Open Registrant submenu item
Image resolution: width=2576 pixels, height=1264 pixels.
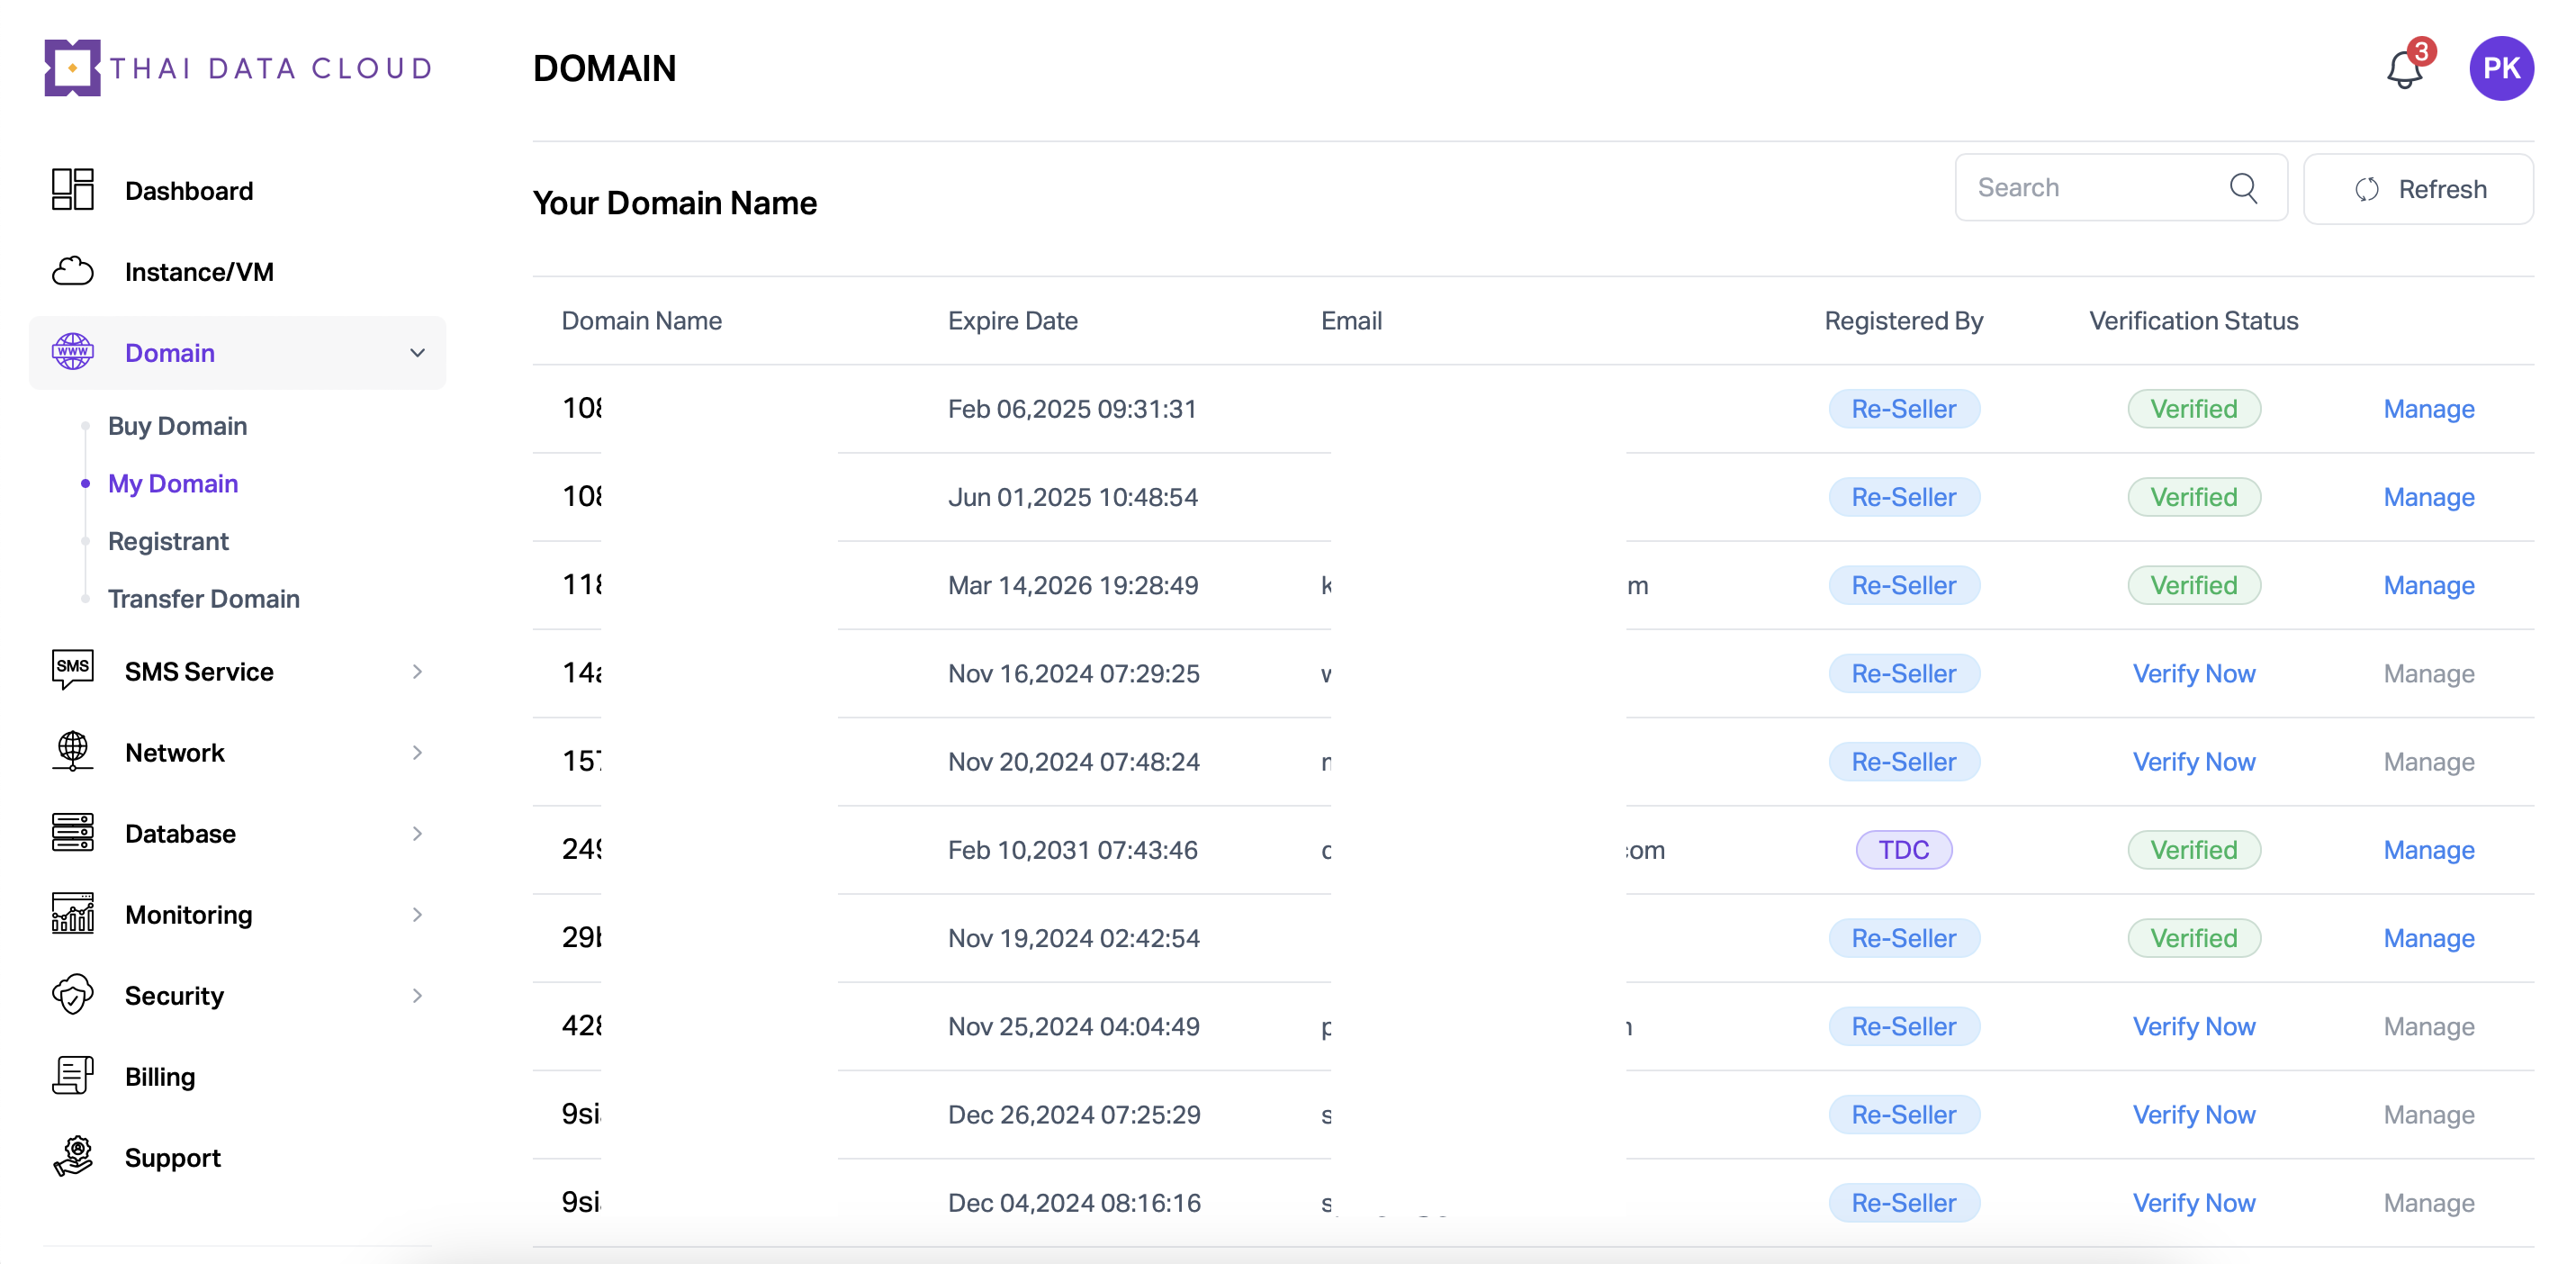[x=168, y=541]
